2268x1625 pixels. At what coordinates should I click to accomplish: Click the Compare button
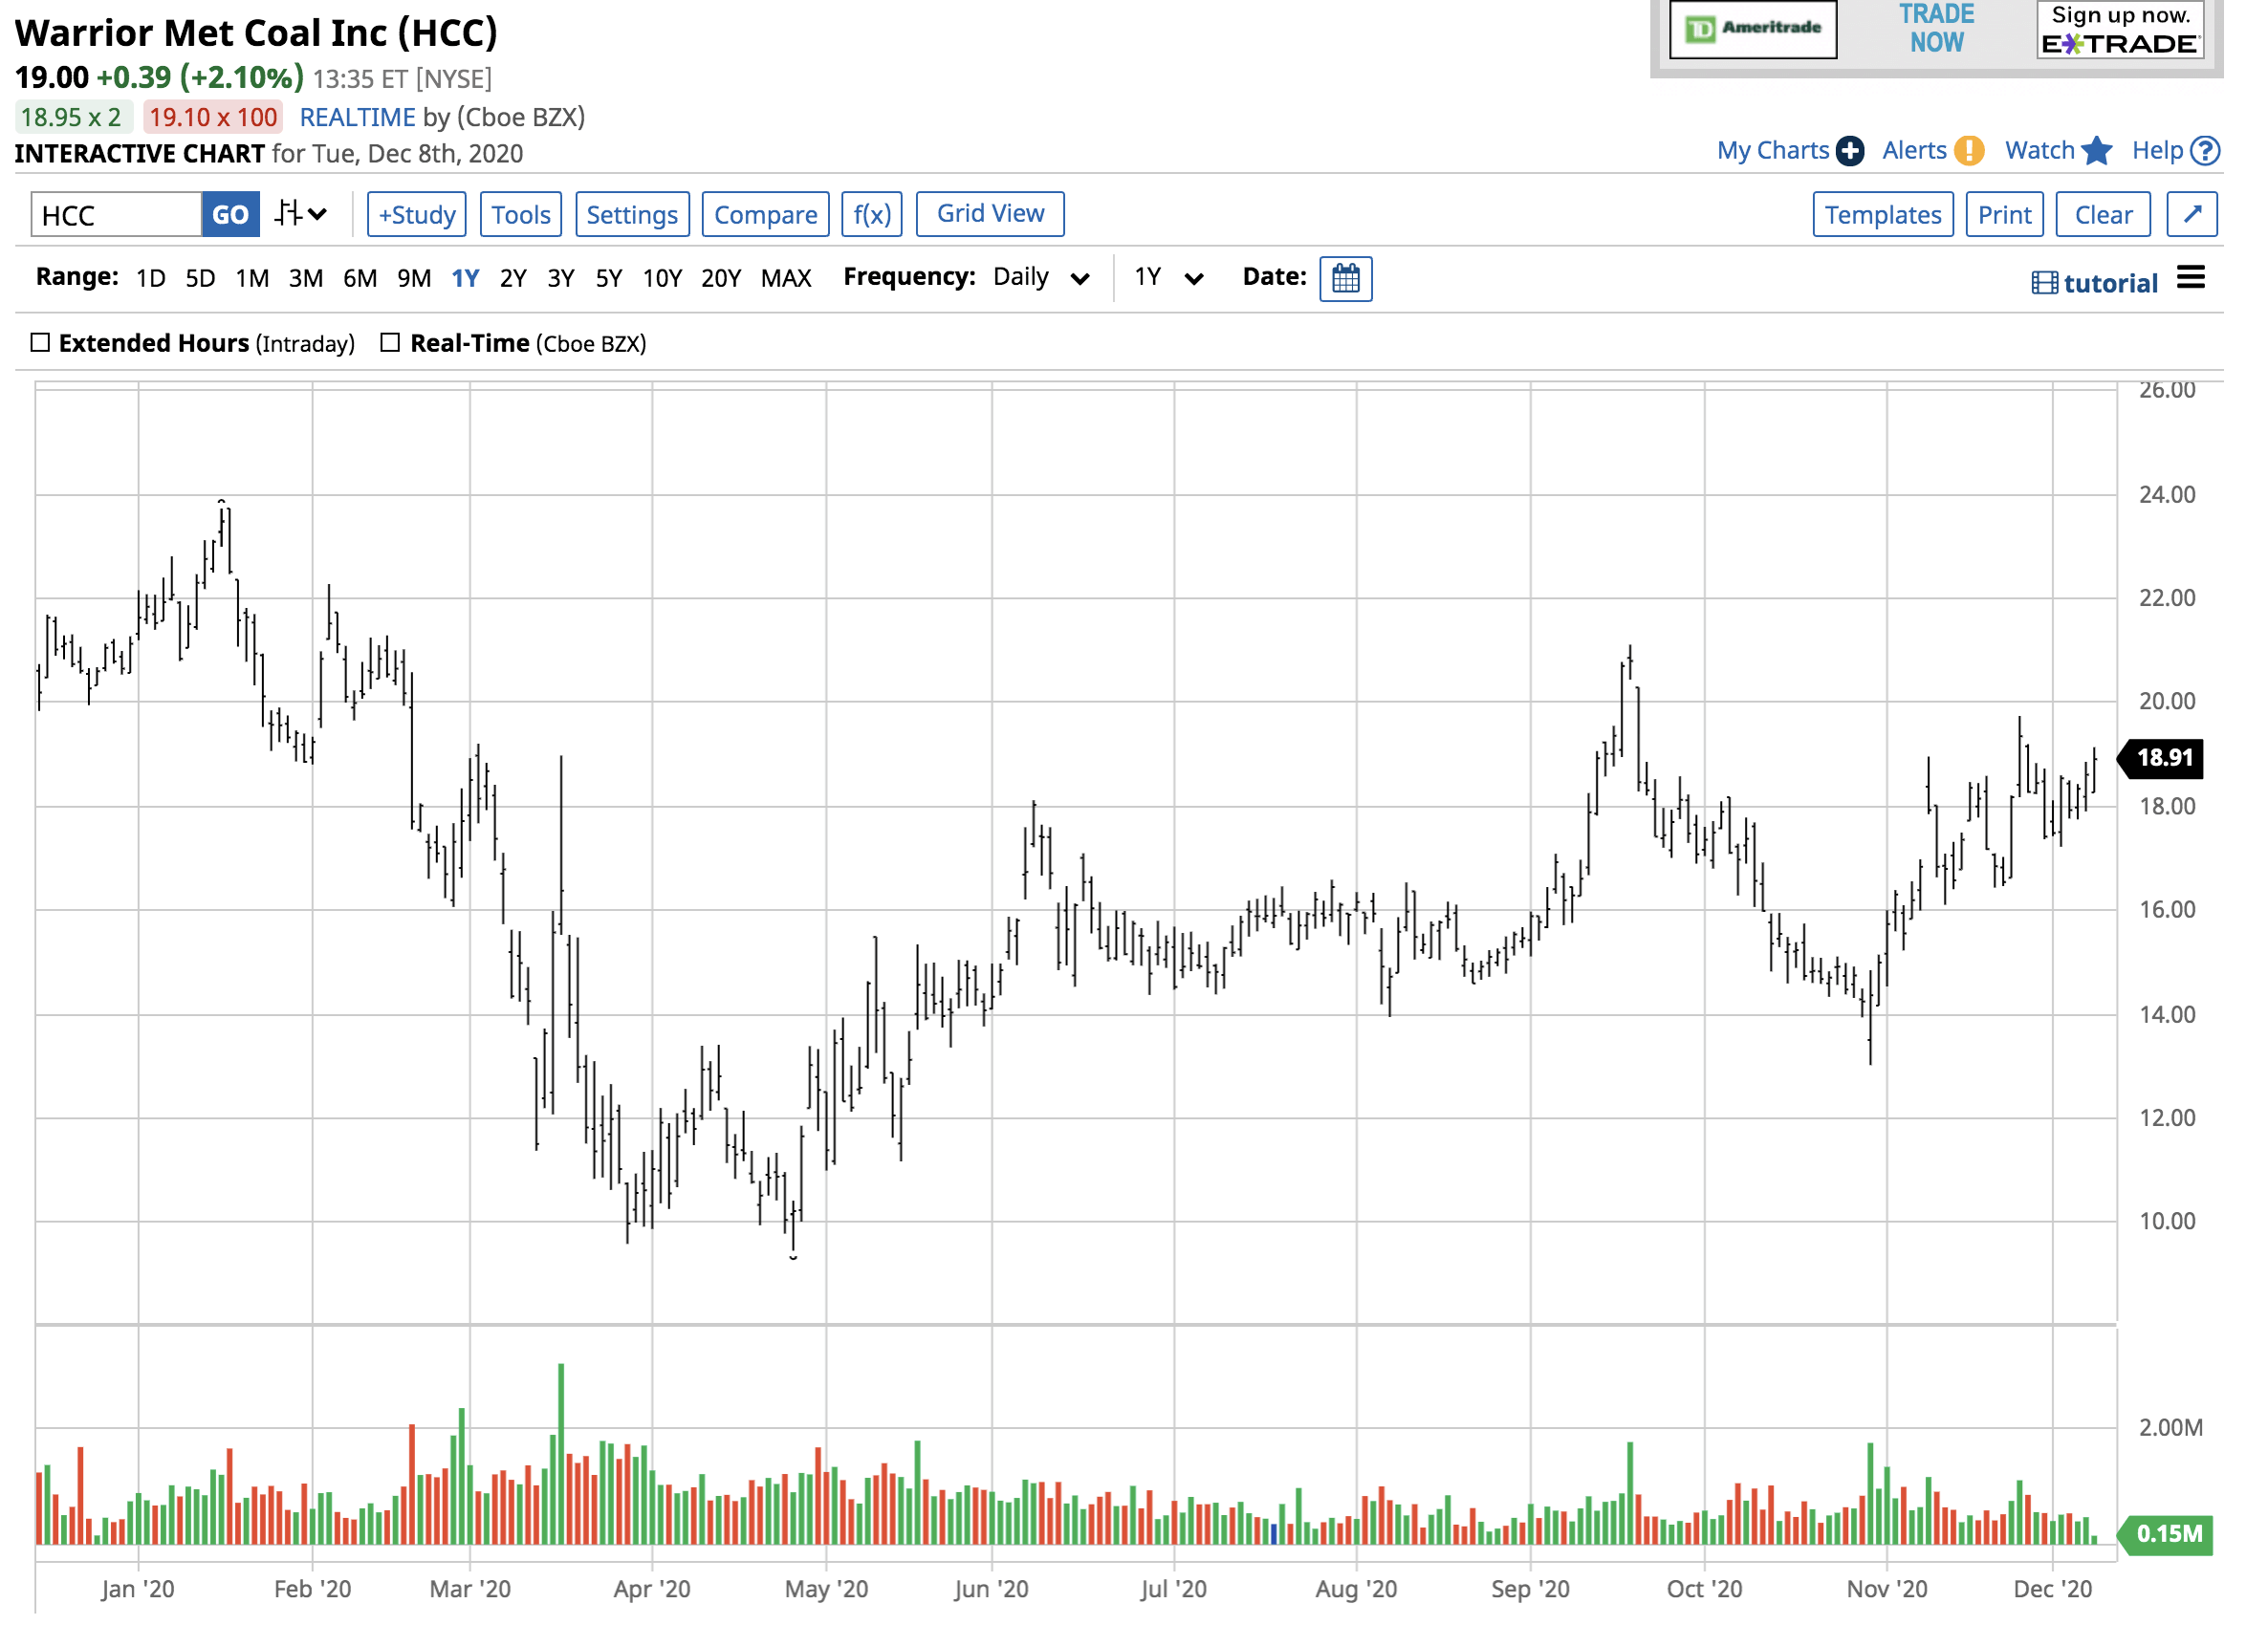(766, 215)
